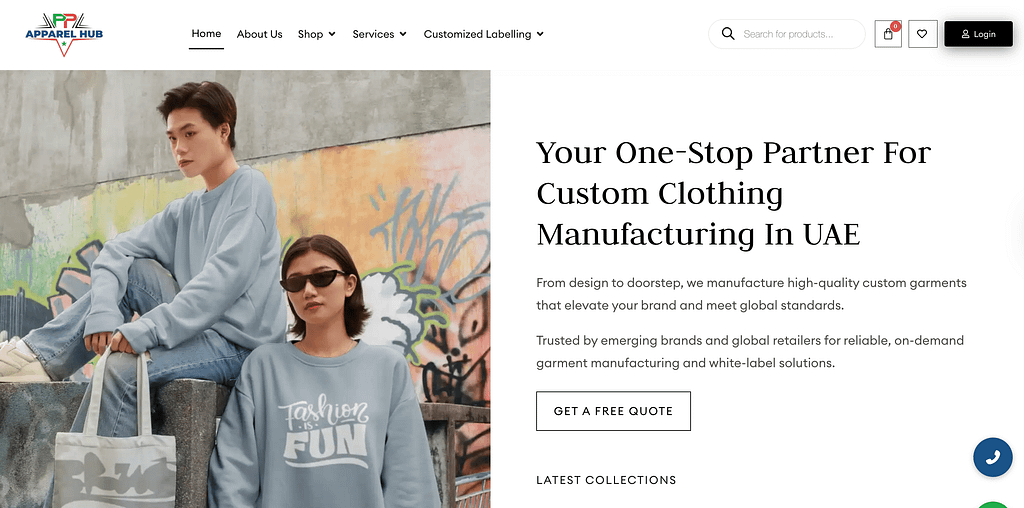The image size is (1024, 508).
Task: Click the red cart count badge
Action: [x=895, y=25]
